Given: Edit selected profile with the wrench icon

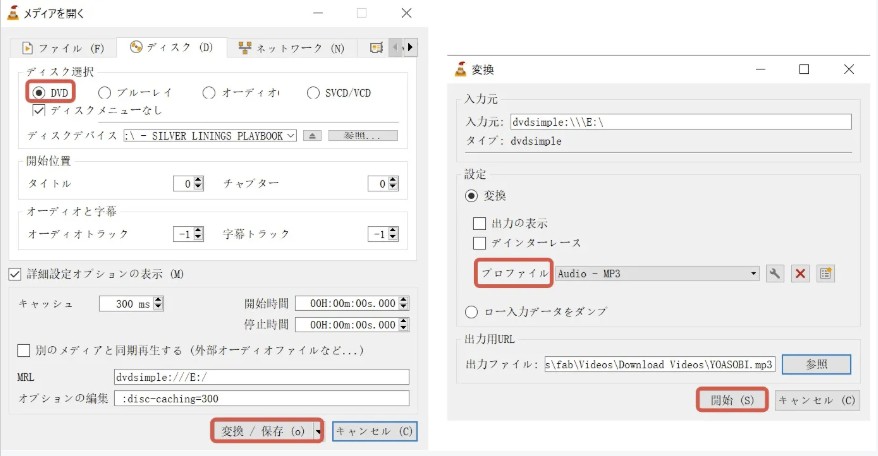Looking at the screenshot, I should (x=774, y=273).
